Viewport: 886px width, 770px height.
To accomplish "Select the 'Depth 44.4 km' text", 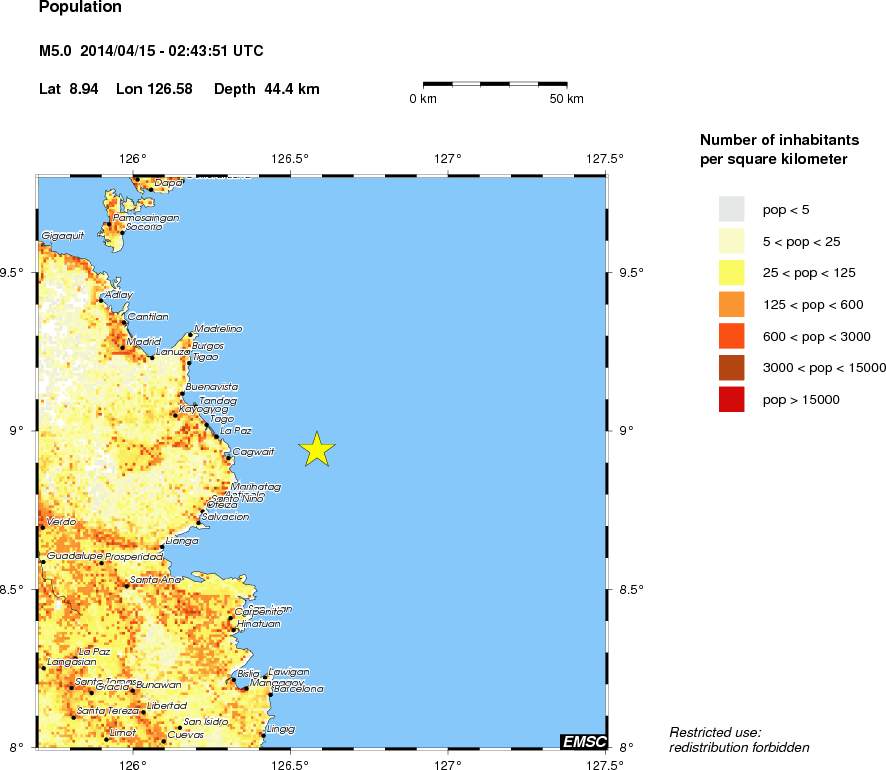I will pyautogui.click(x=267, y=89).
